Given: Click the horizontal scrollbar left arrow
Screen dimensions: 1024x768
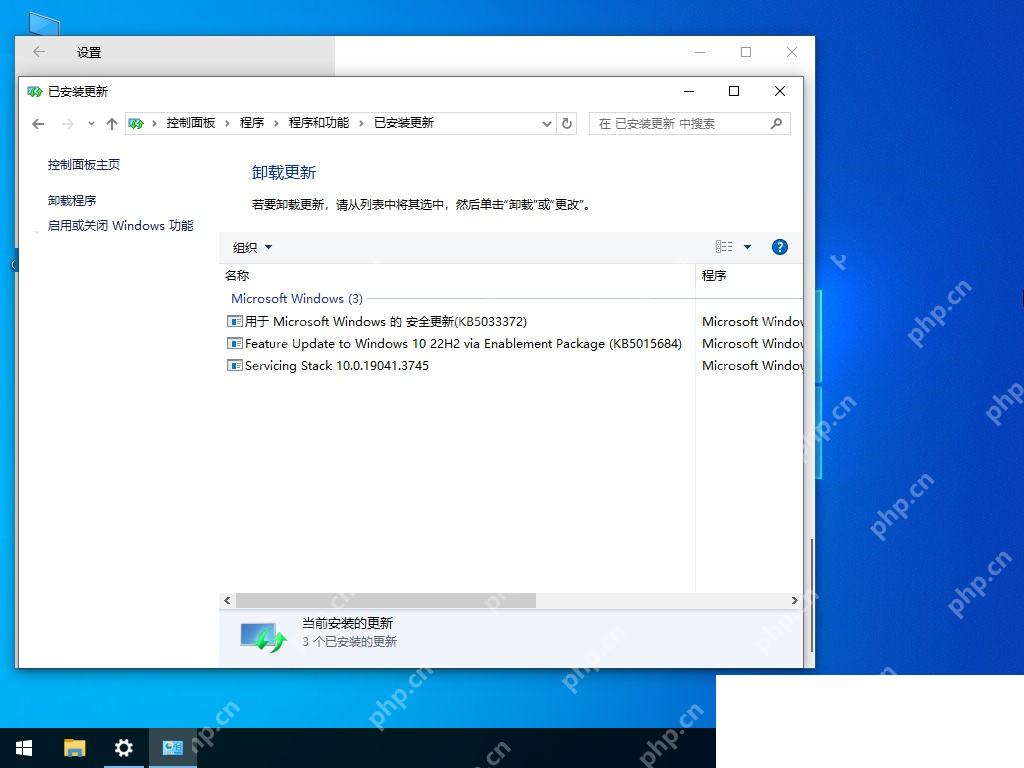Looking at the screenshot, I should [x=227, y=600].
